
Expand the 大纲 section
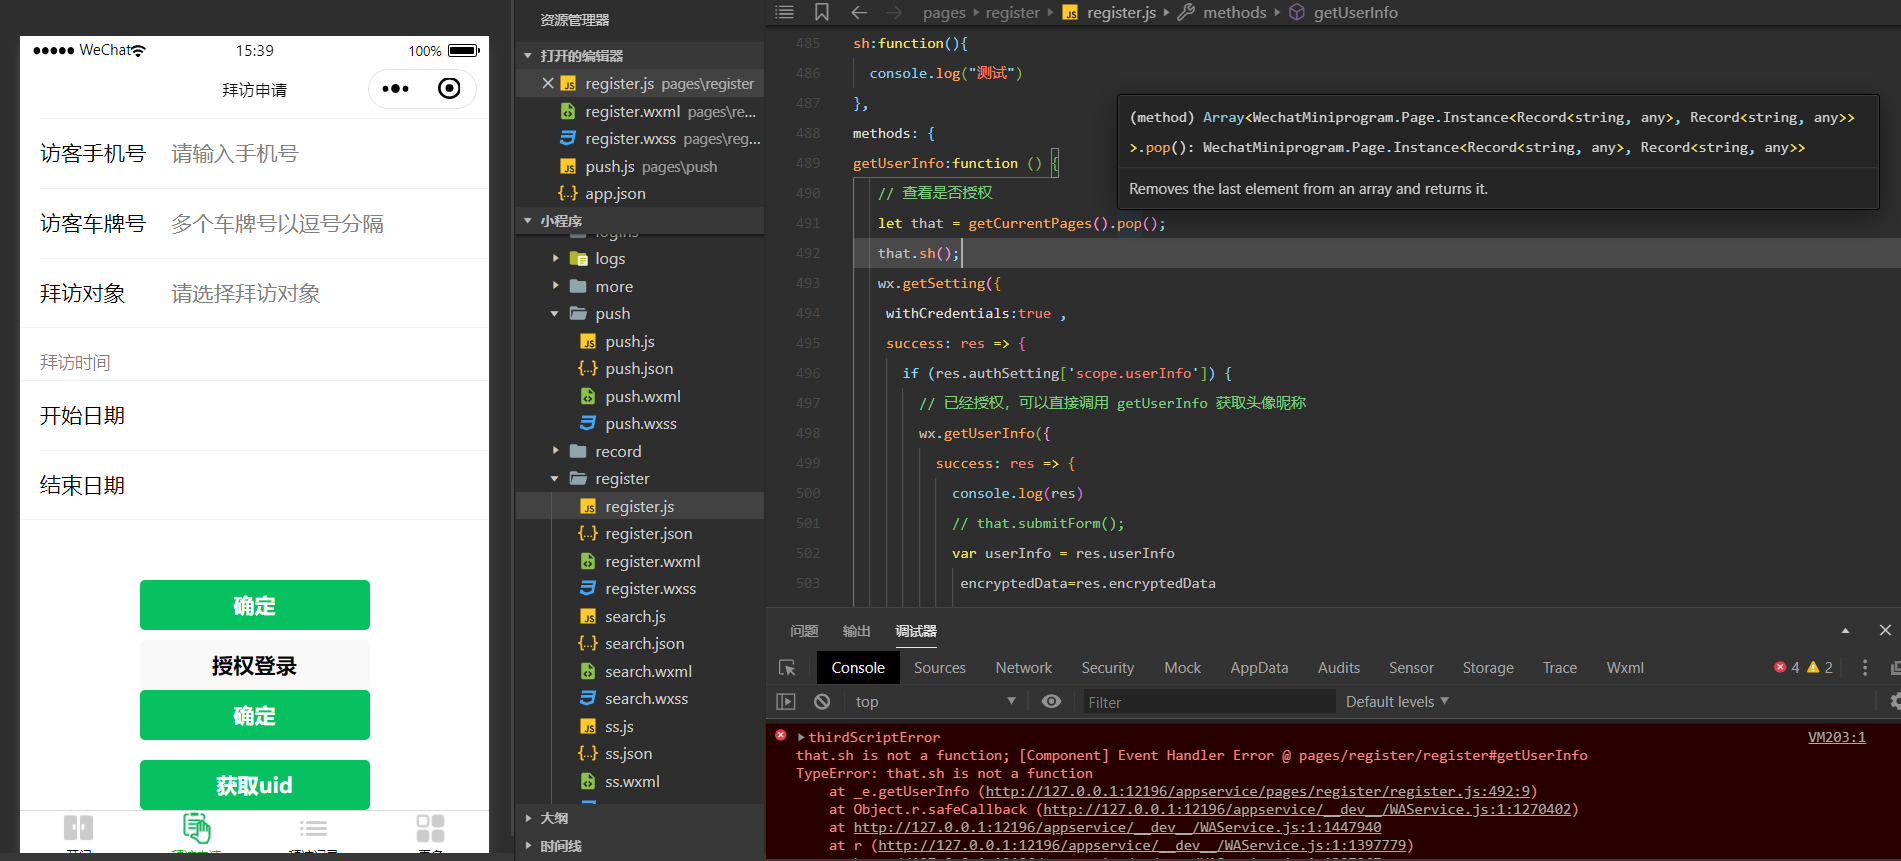[528, 818]
